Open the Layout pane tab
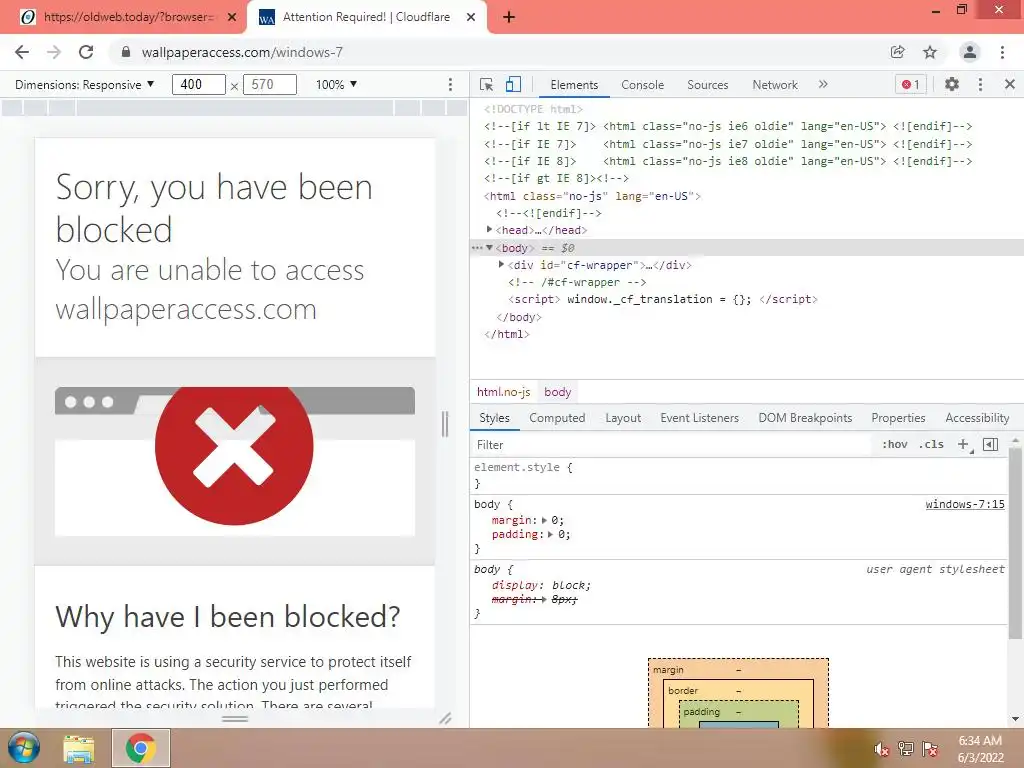This screenshot has width=1024, height=768. [623, 418]
